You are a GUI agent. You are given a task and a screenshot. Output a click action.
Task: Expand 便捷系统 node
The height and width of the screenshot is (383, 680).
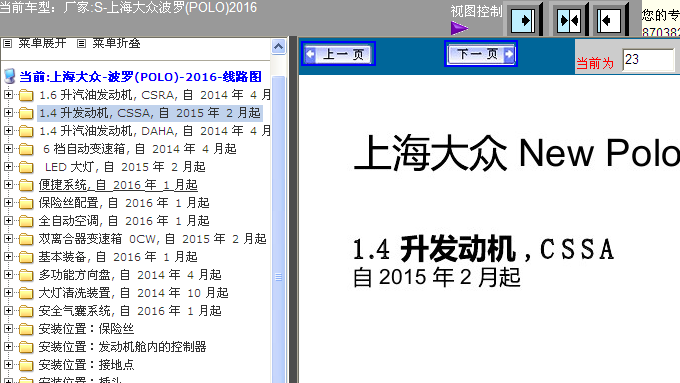(8, 184)
